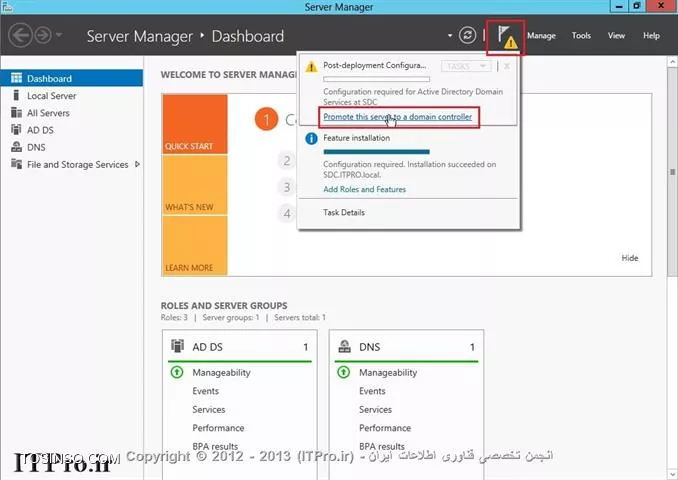This screenshot has width=678, height=480.
Task: Click the Post-deployment Configuration progress bar
Action: coord(377,79)
